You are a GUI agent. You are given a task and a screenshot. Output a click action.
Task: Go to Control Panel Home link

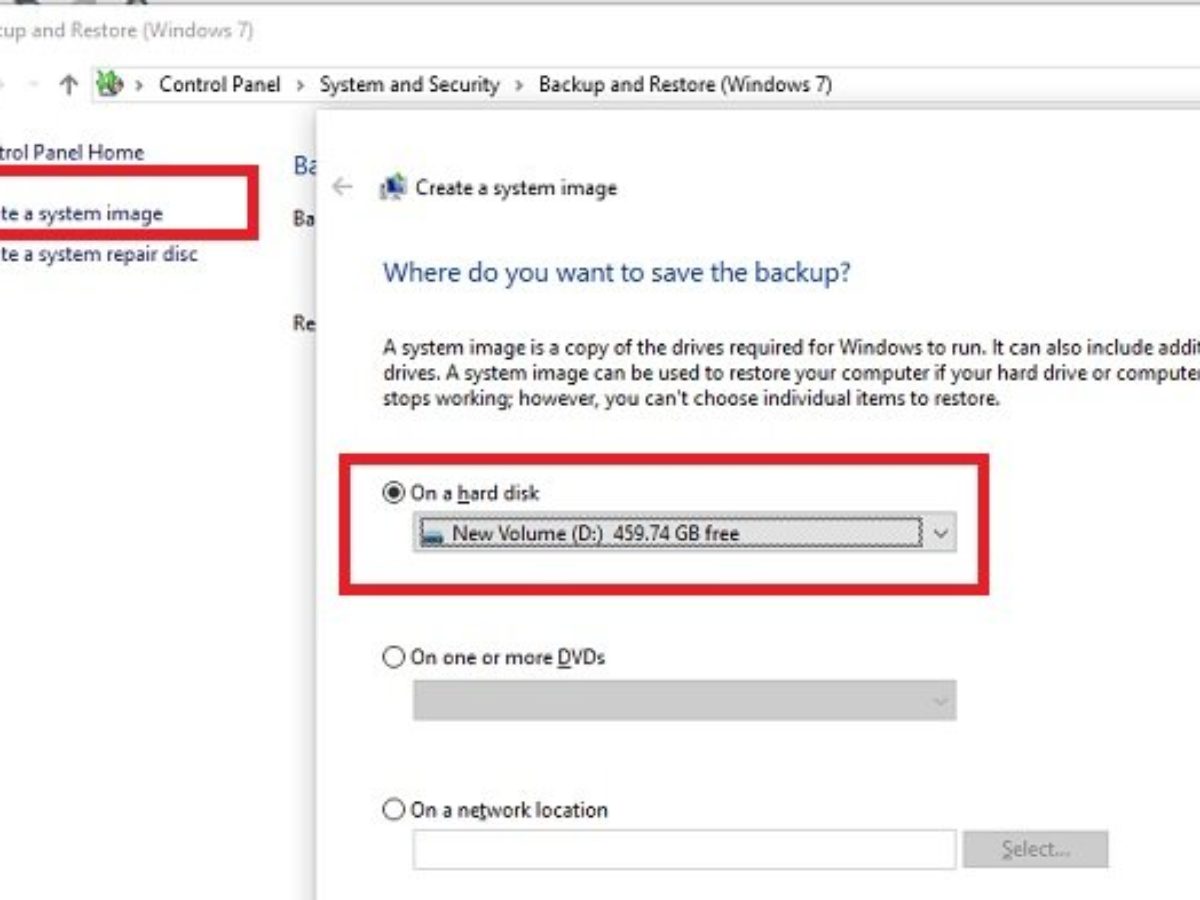pyautogui.click(x=72, y=152)
